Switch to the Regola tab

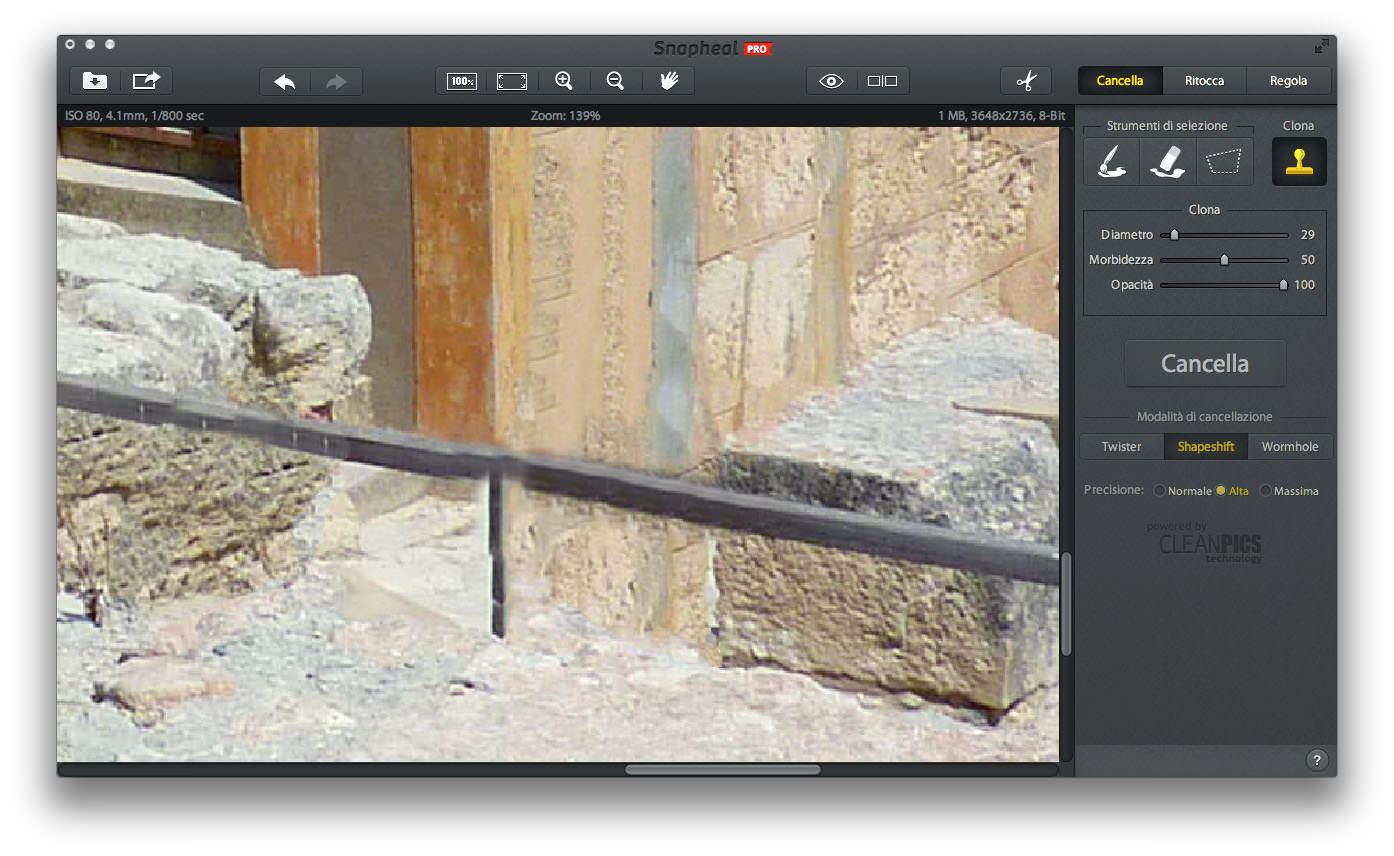pyautogui.click(x=1289, y=81)
